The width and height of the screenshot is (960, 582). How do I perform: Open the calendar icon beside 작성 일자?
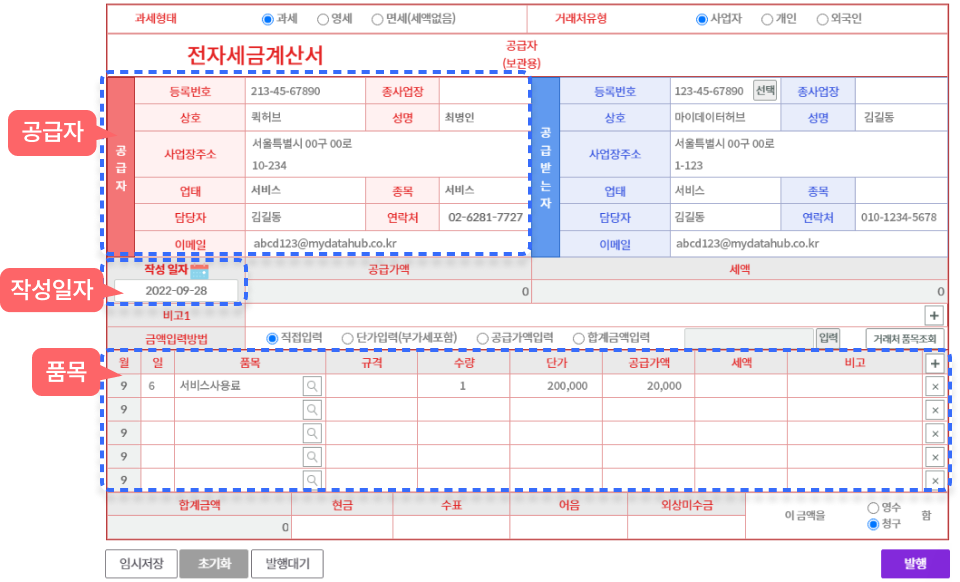click(200, 270)
